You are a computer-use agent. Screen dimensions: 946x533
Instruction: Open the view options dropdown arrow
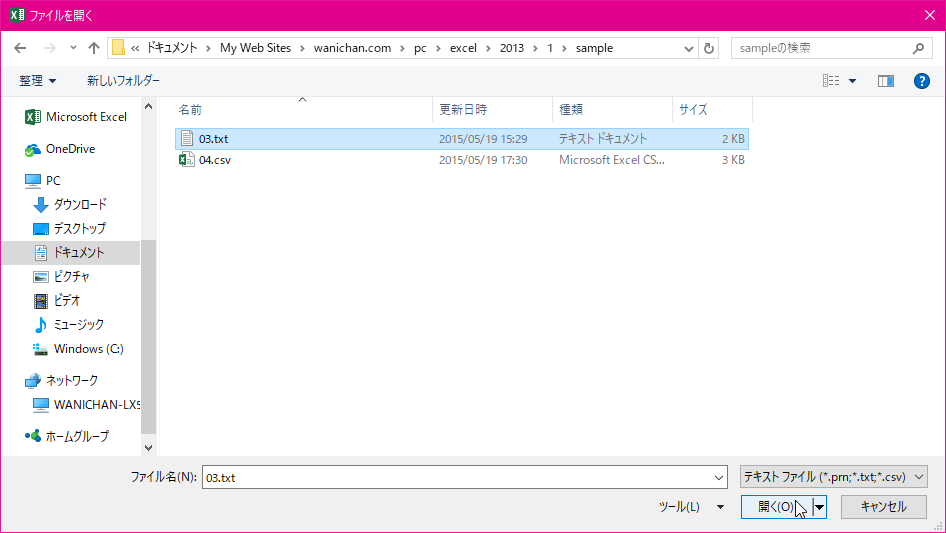tap(852, 81)
